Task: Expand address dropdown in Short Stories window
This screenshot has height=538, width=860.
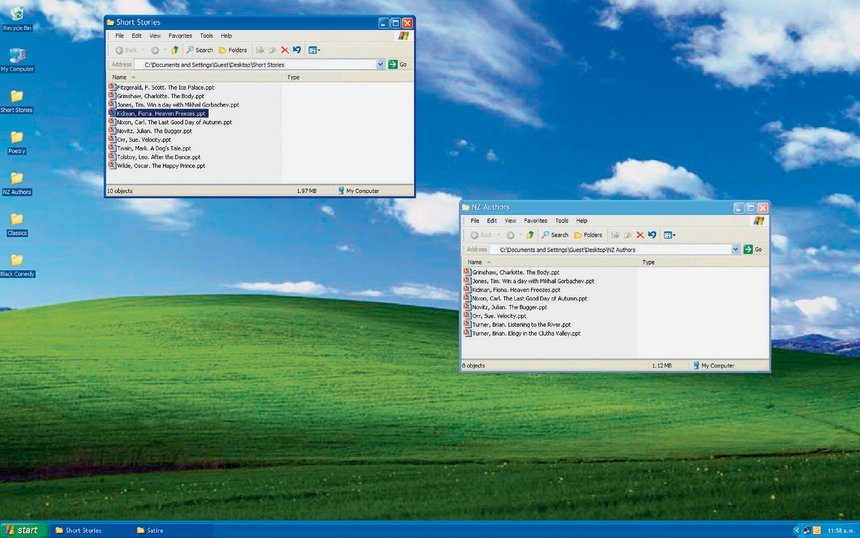Action: [x=380, y=65]
